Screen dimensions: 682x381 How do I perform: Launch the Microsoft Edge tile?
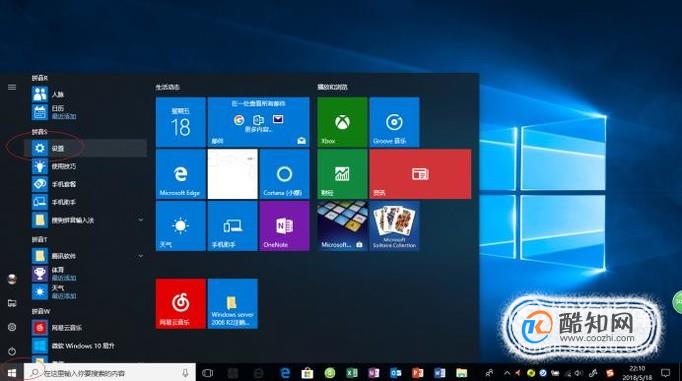pyautogui.click(x=181, y=174)
